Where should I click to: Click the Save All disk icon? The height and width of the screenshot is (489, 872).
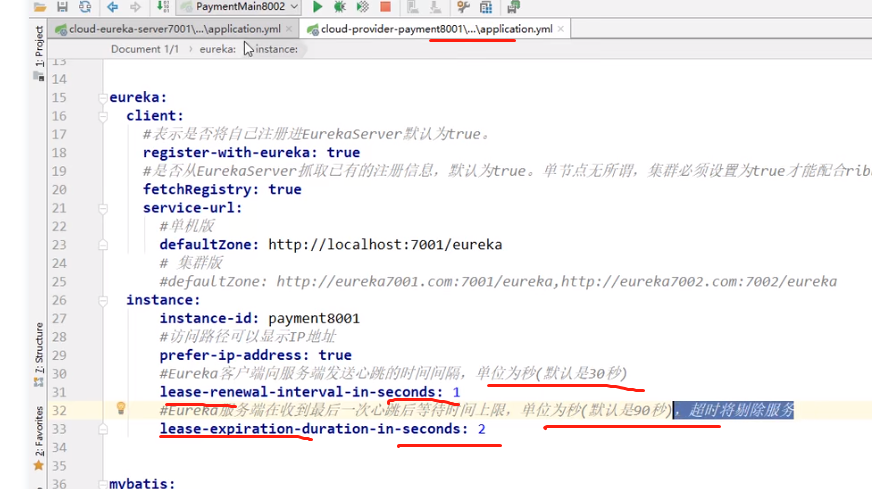coord(62,7)
